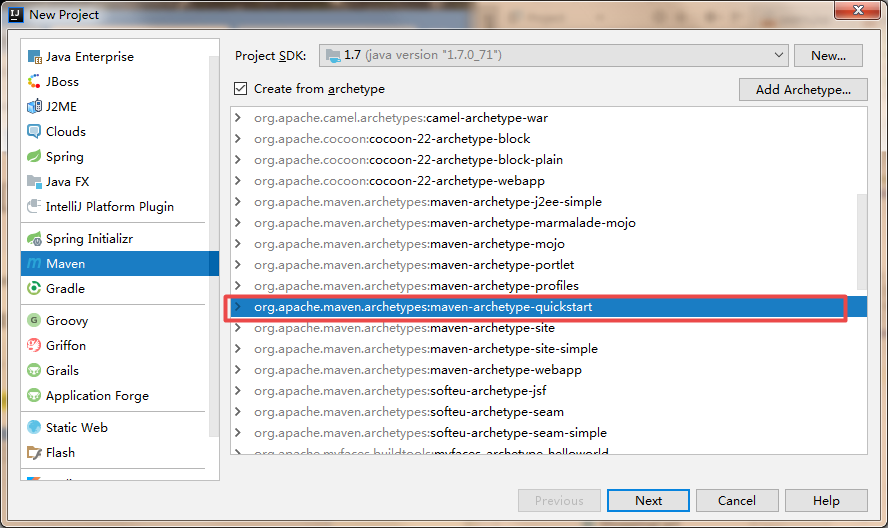
Task: Click the IntelliJ logo in title bar
Action: tap(16, 14)
